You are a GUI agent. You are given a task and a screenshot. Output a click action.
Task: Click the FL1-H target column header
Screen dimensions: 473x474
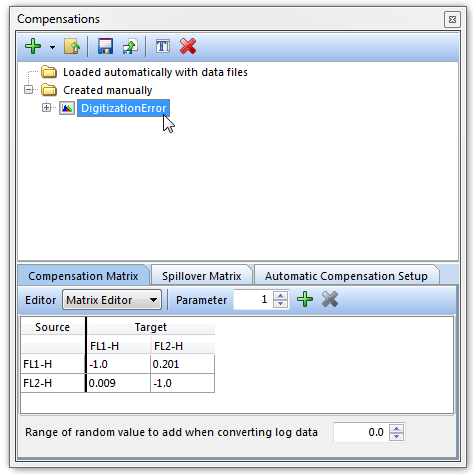point(118,346)
